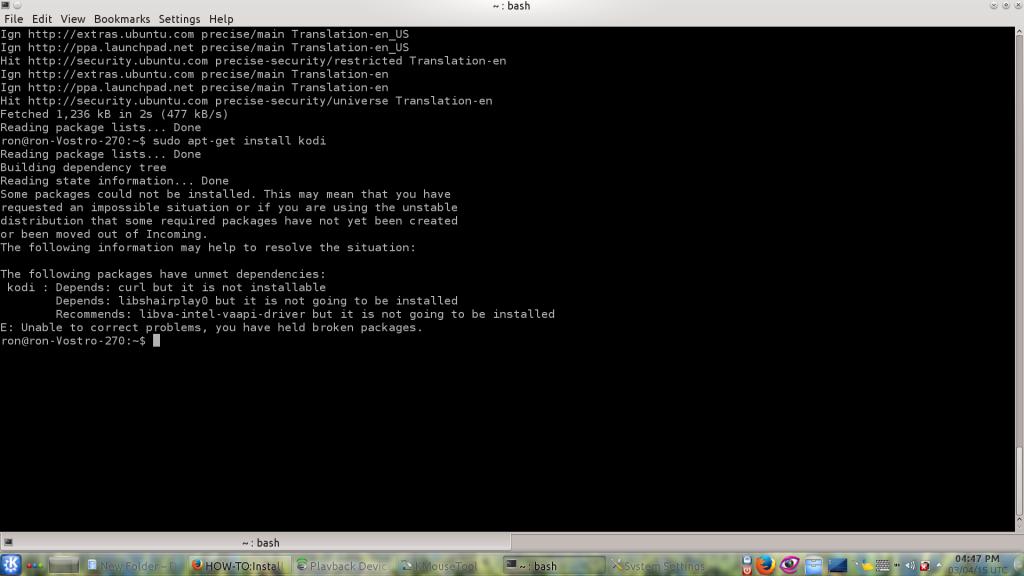Click the eye-shaped panel icon
Viewport: 1024px width, 576px height.
click(789, 565)
